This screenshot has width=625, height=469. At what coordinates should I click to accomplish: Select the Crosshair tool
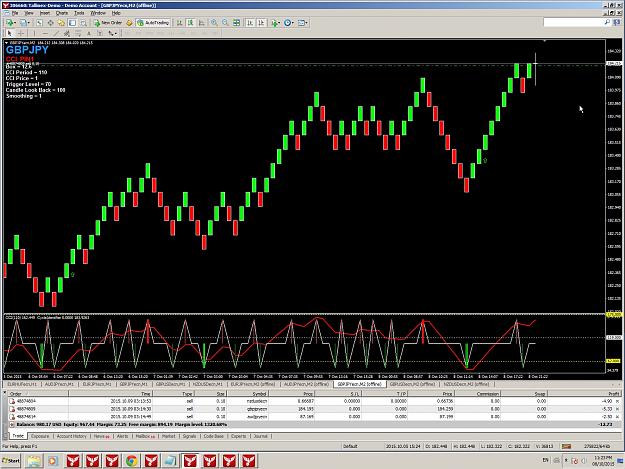click(x=21, y=33)
